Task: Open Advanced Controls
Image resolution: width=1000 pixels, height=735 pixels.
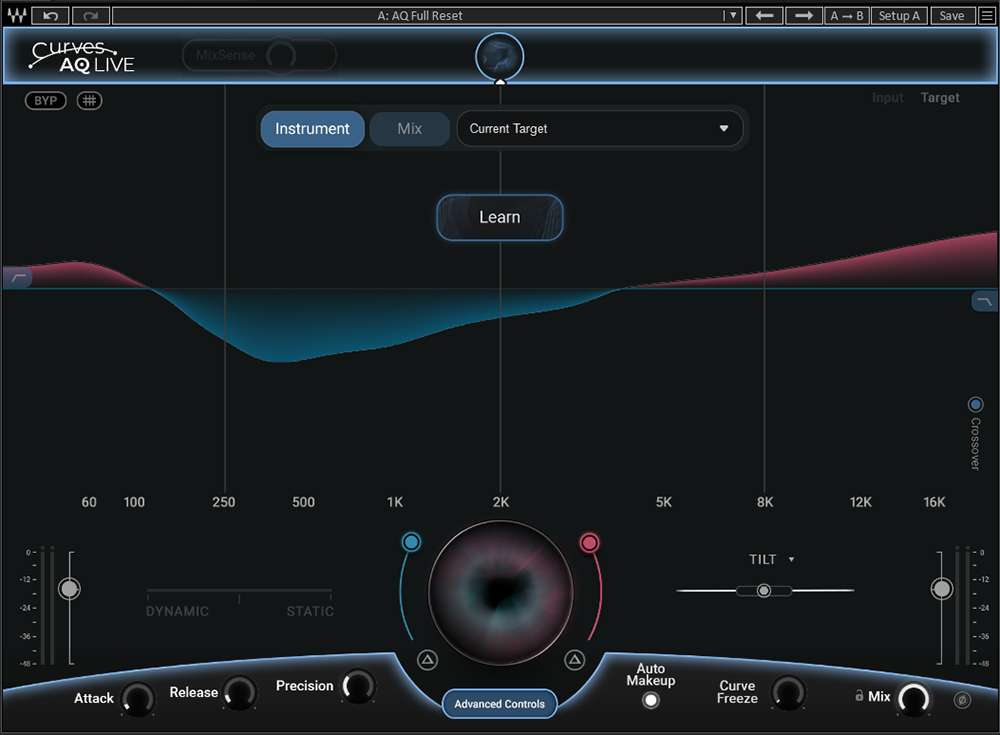Action: point(499,704)
